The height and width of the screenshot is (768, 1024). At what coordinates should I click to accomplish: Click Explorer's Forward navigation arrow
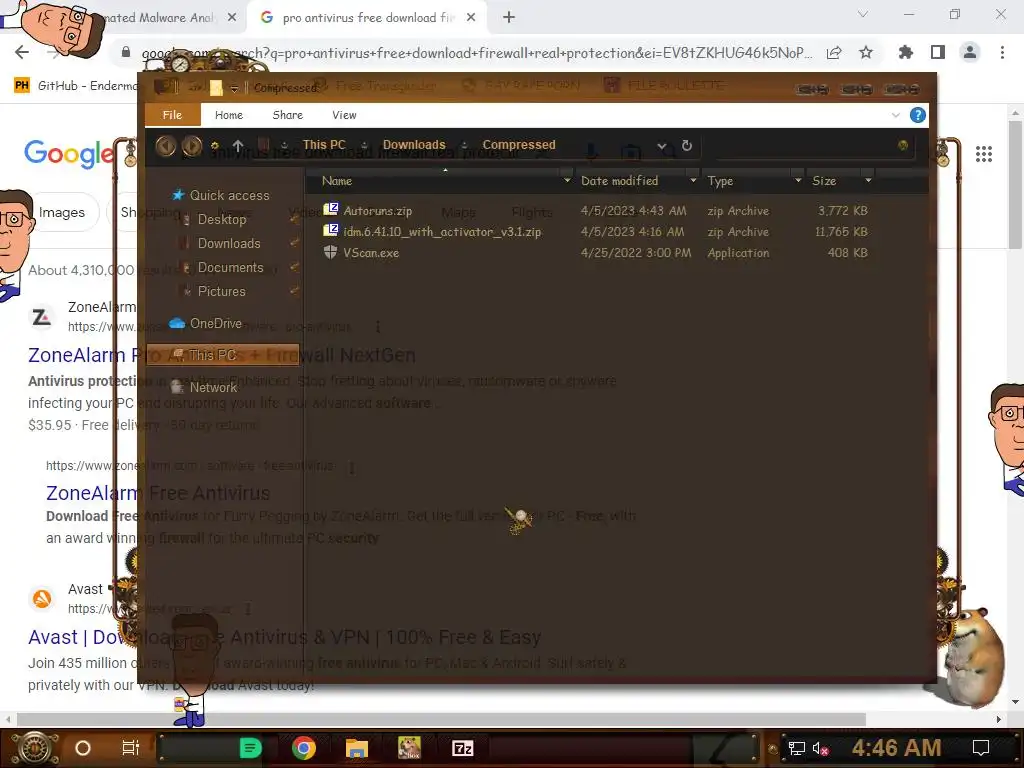(x=191, y=146)
